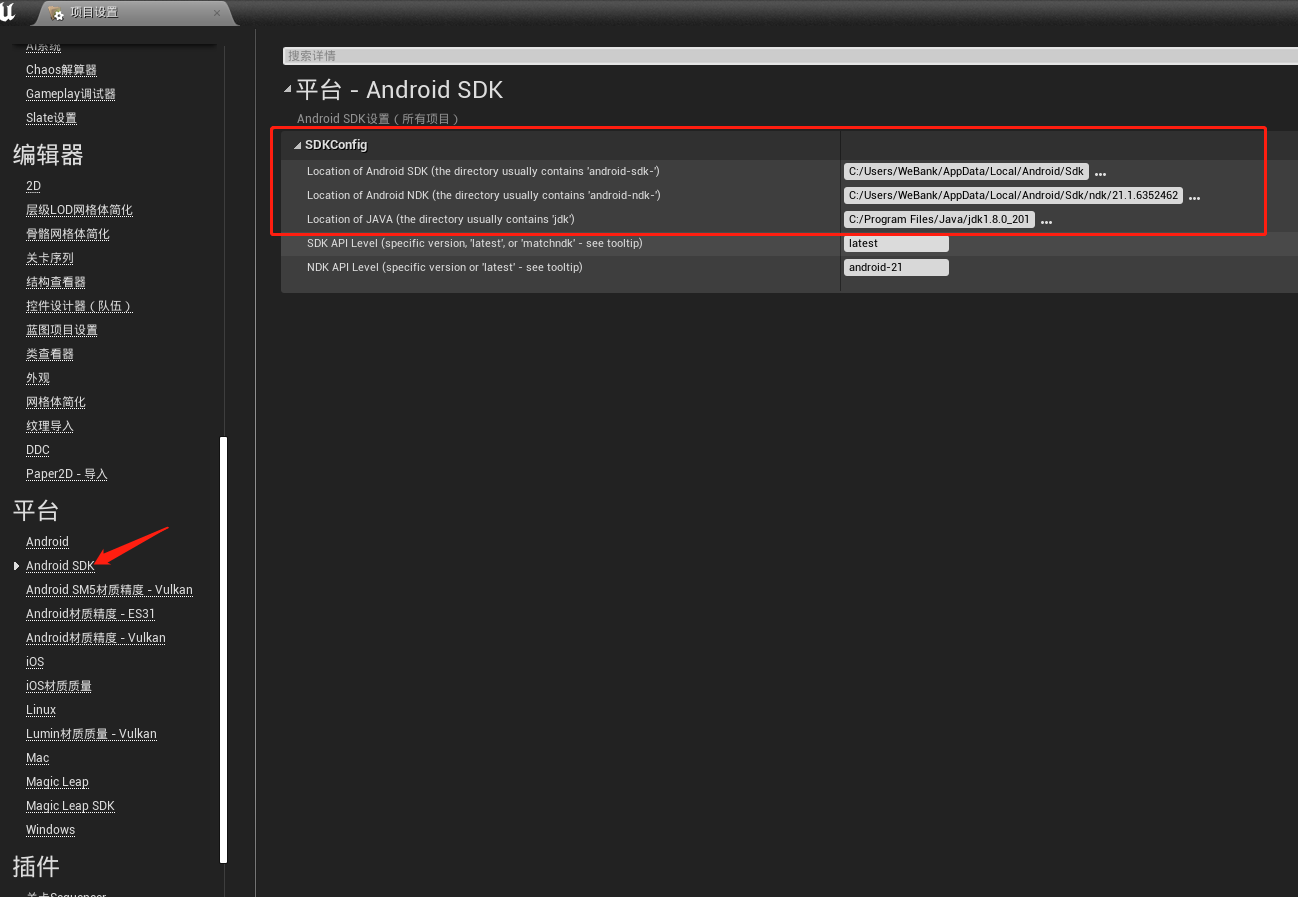Browse for Android SDK location folder
This screenshot has height=897, width=1298.
pyautogui.click(x=1100, y=172)
